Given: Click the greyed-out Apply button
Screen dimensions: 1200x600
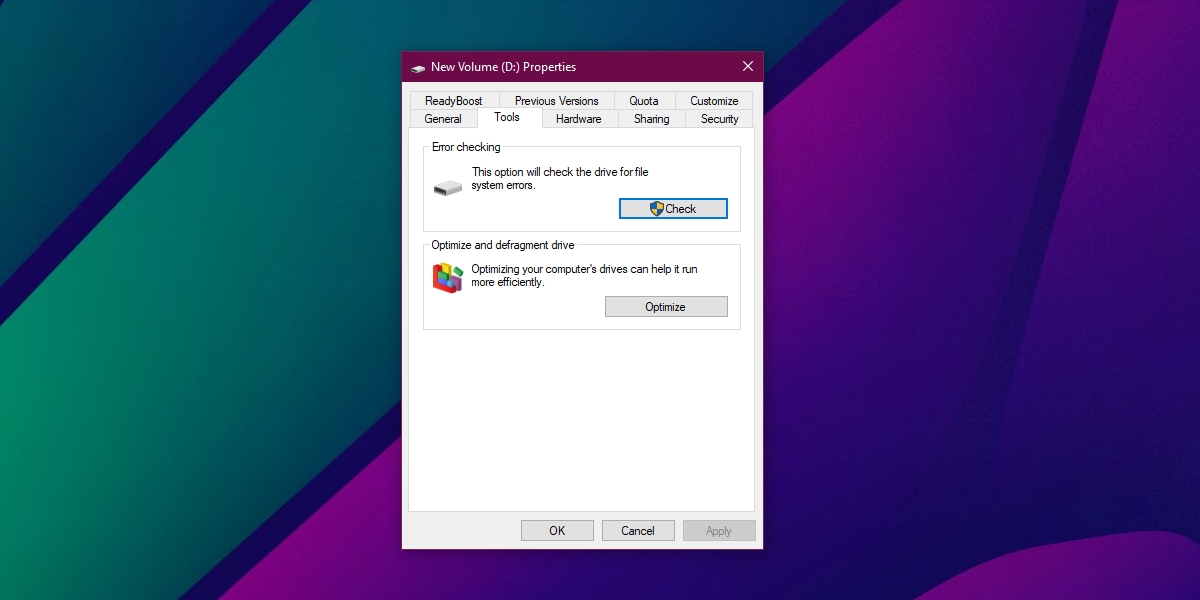Looking at the screenshot, I should 719,530.
